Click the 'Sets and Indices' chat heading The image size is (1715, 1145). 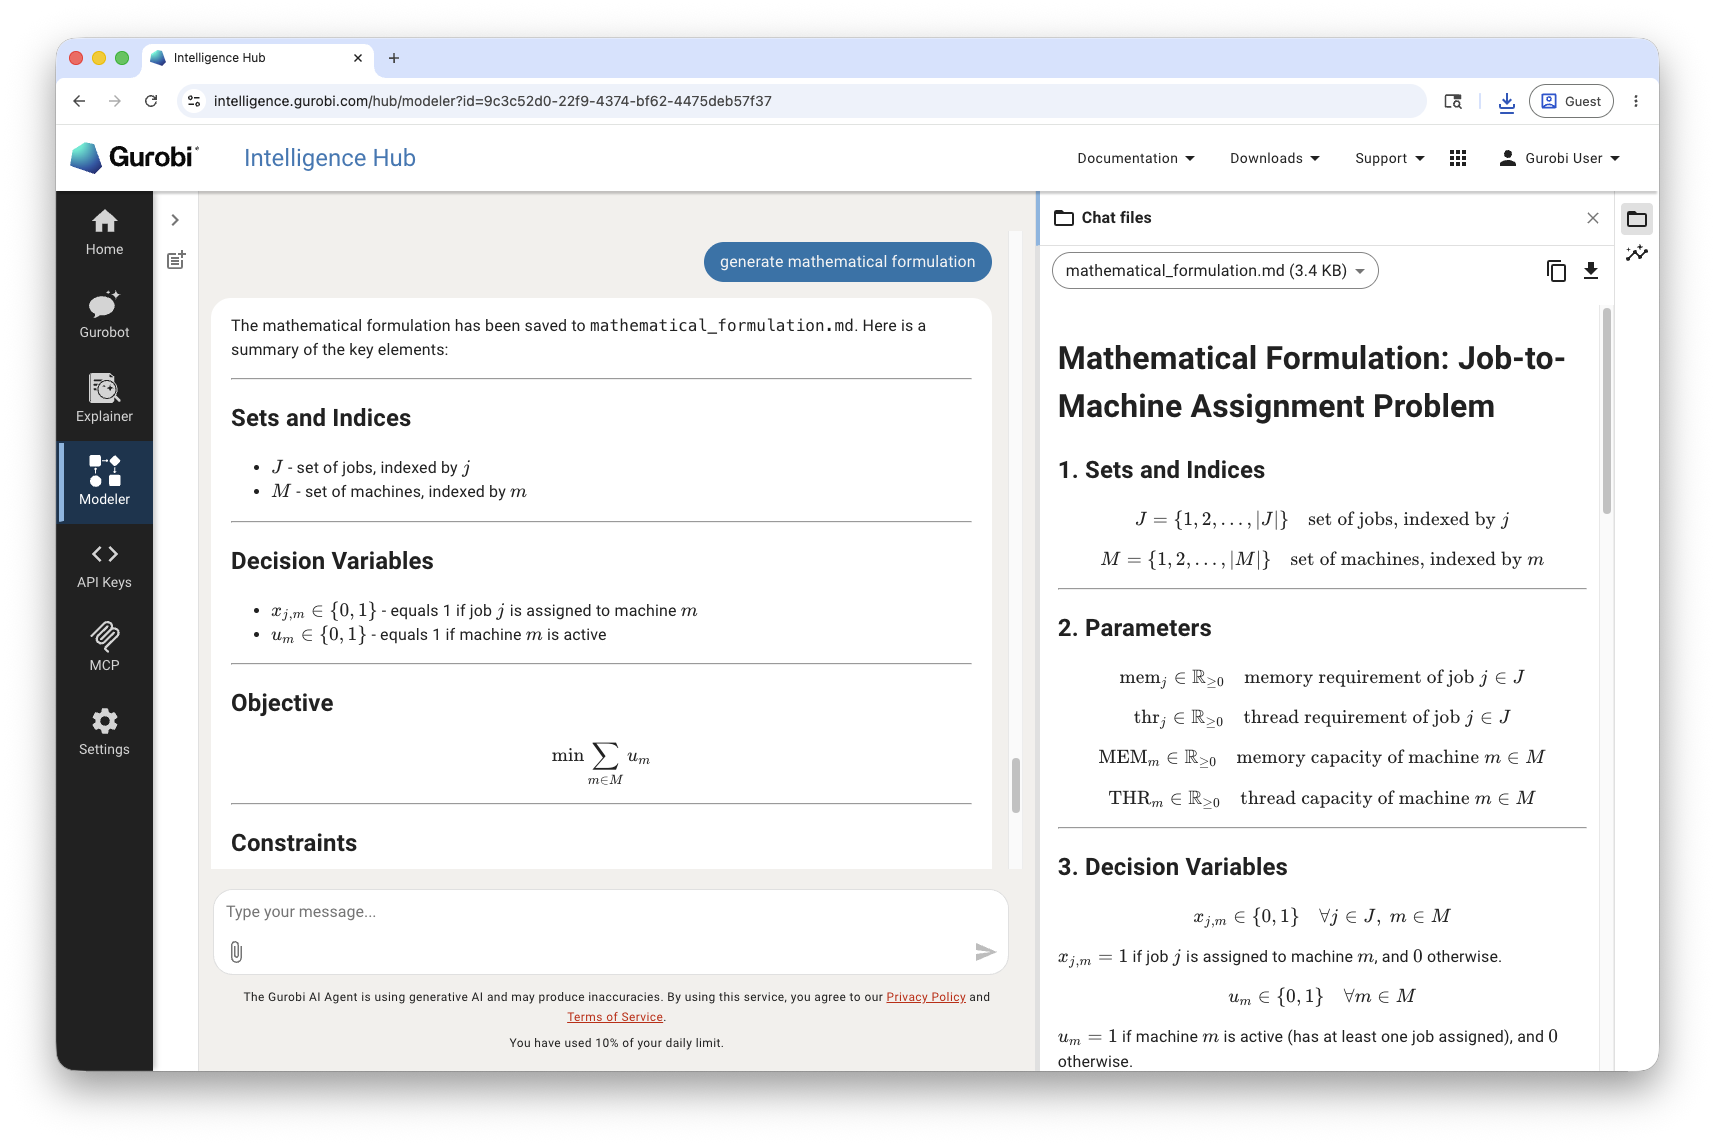[321, 418]
